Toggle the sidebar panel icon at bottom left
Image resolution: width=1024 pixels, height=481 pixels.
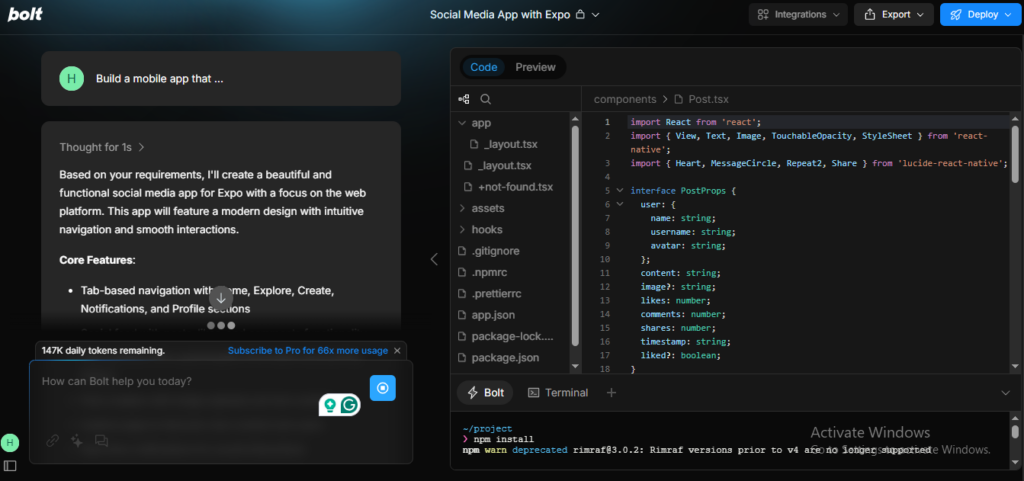(10, 465)
